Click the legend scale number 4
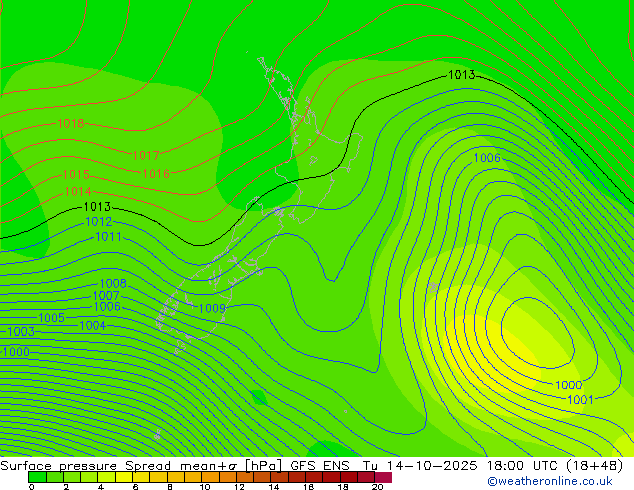The image size is (634, 490). [x=101, y=487]
